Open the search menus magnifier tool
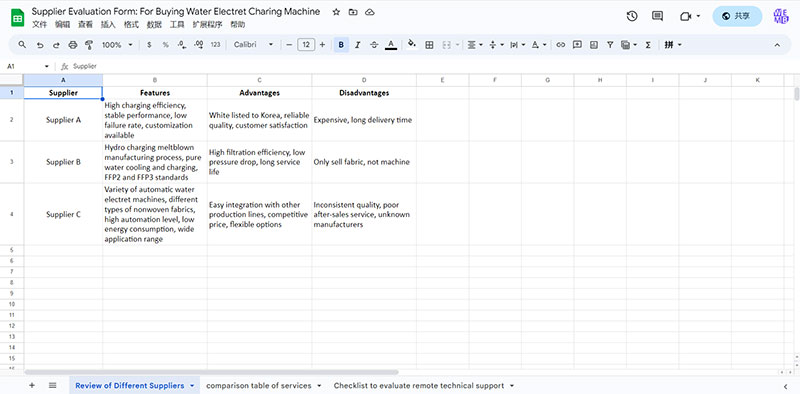This screenshot has height=394, width=800. click(22, 45)
